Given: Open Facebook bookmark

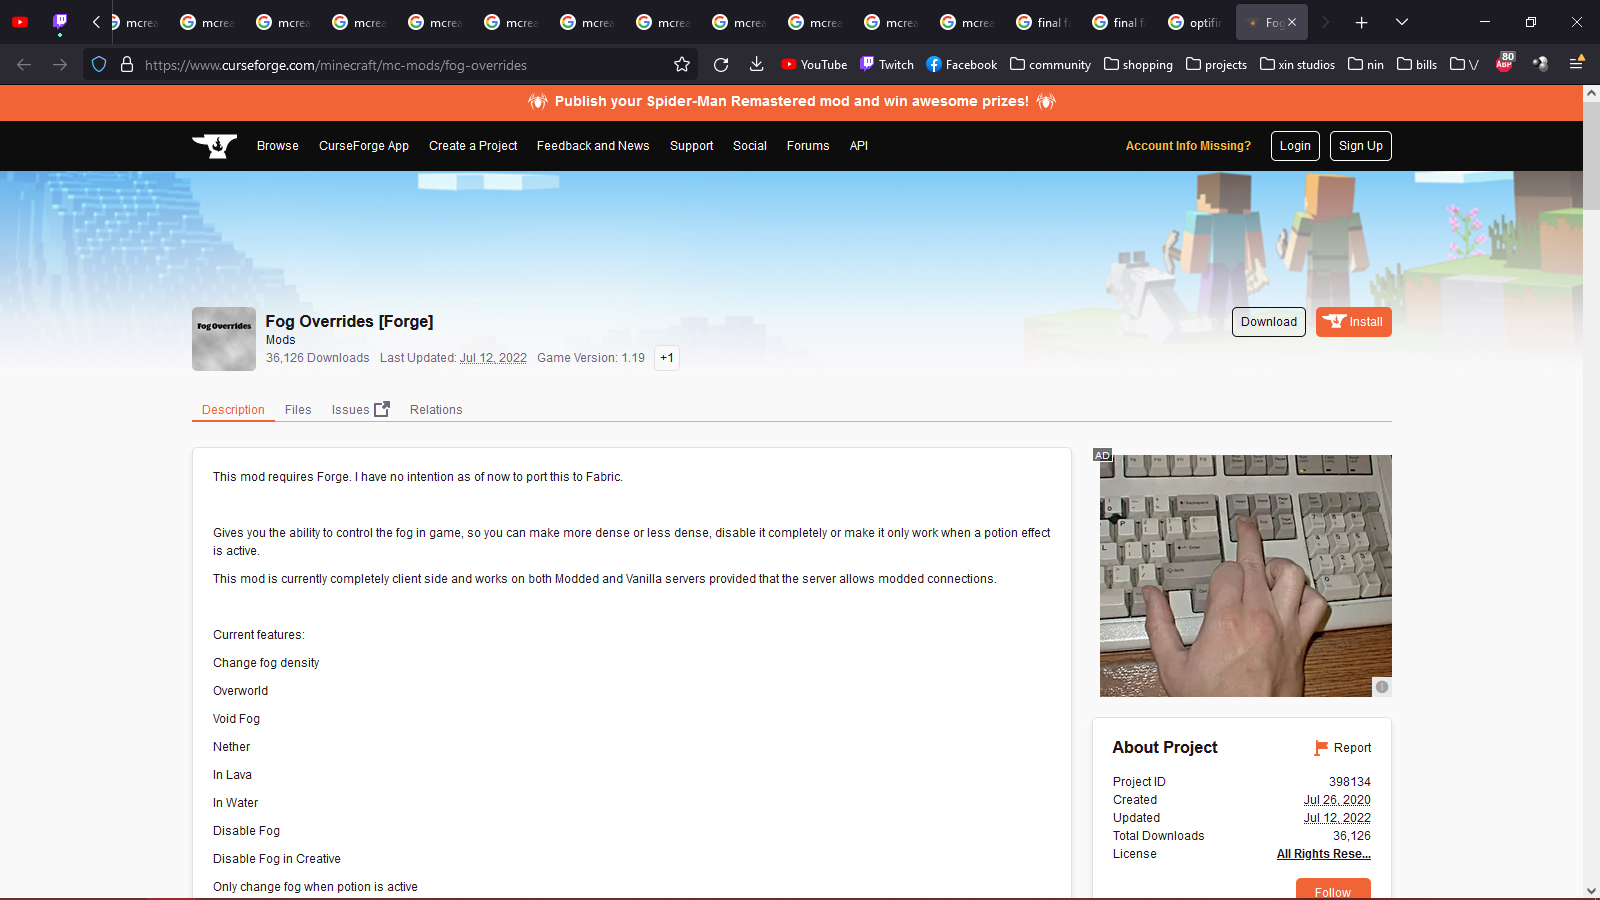Looking at the screenshot, I should [961, 65].
